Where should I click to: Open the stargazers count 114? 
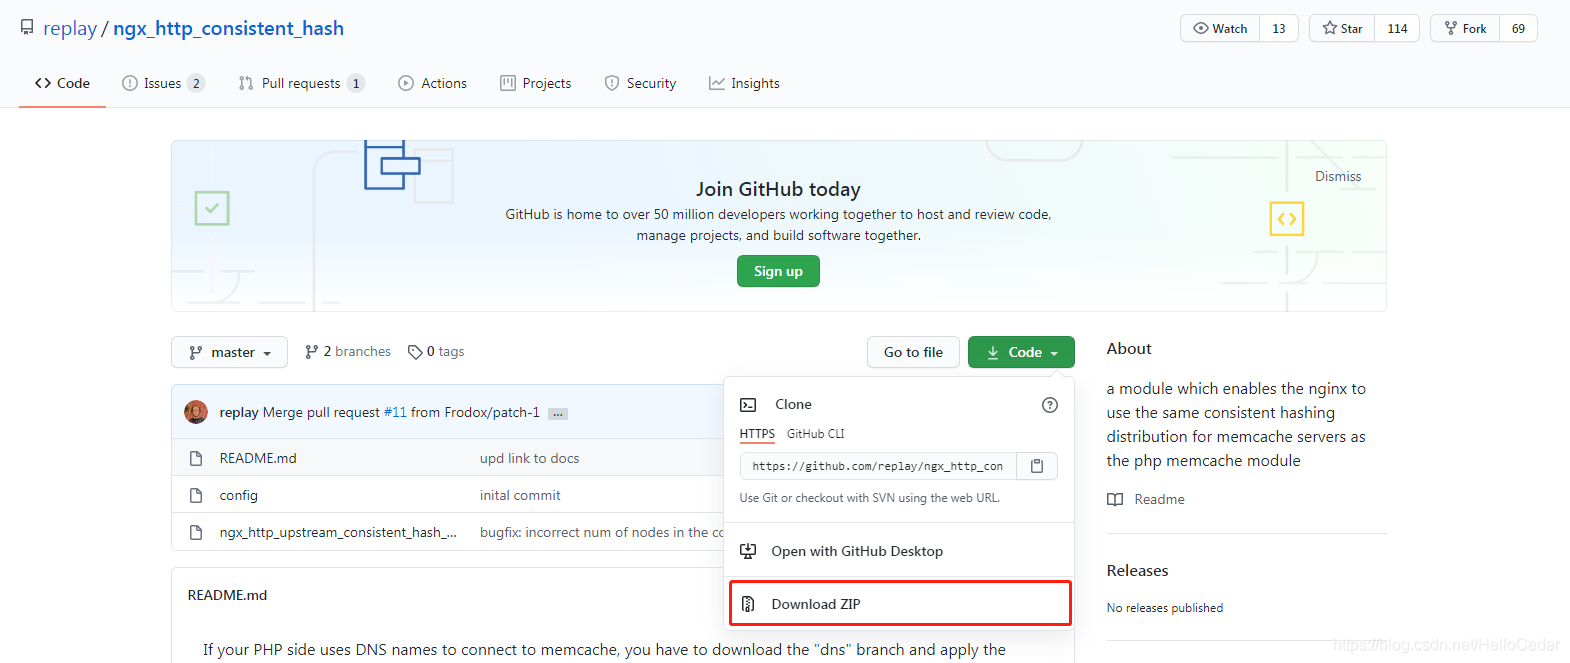point(1397,28)
